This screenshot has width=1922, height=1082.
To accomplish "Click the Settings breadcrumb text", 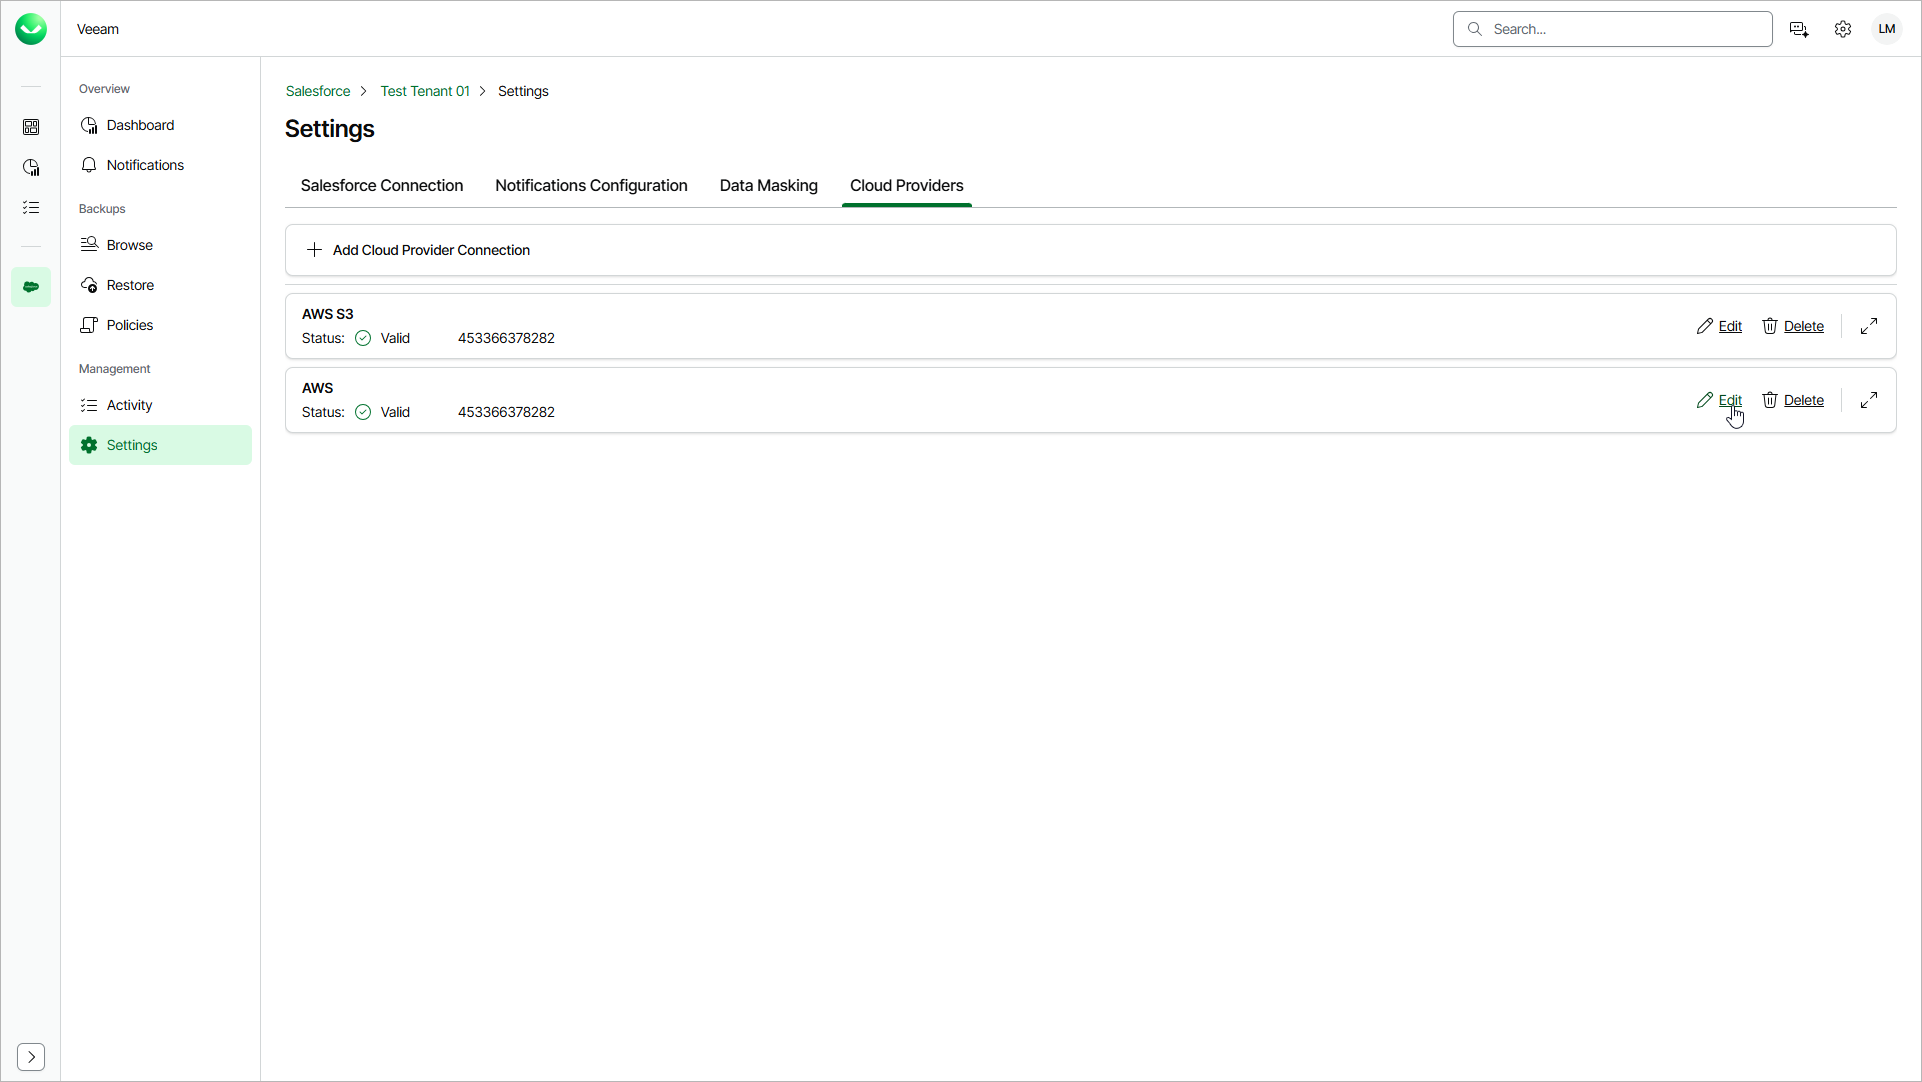I will (x=523, y=91).
